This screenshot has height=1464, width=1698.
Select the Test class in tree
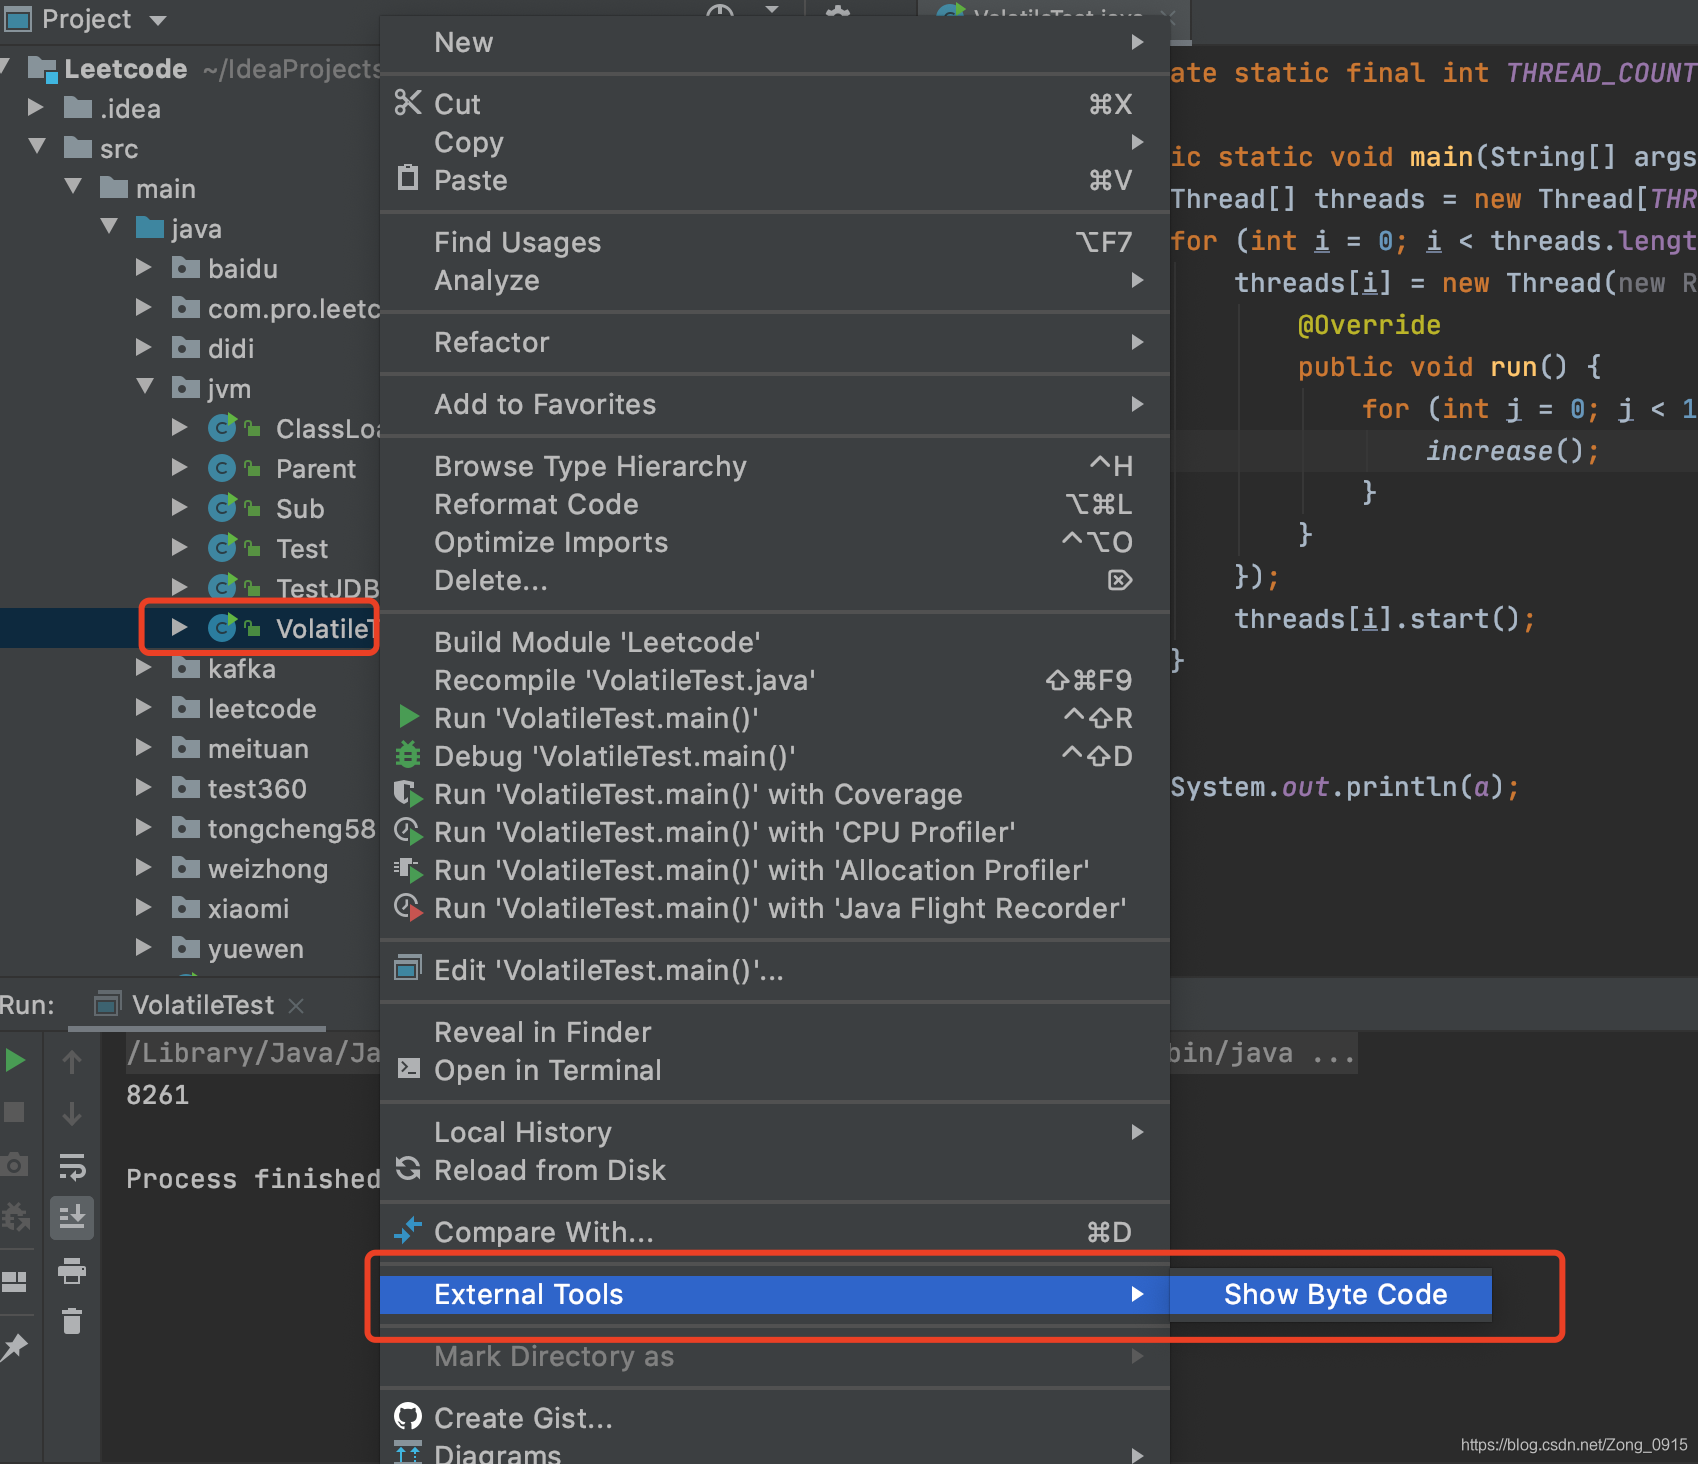[301, 548]
